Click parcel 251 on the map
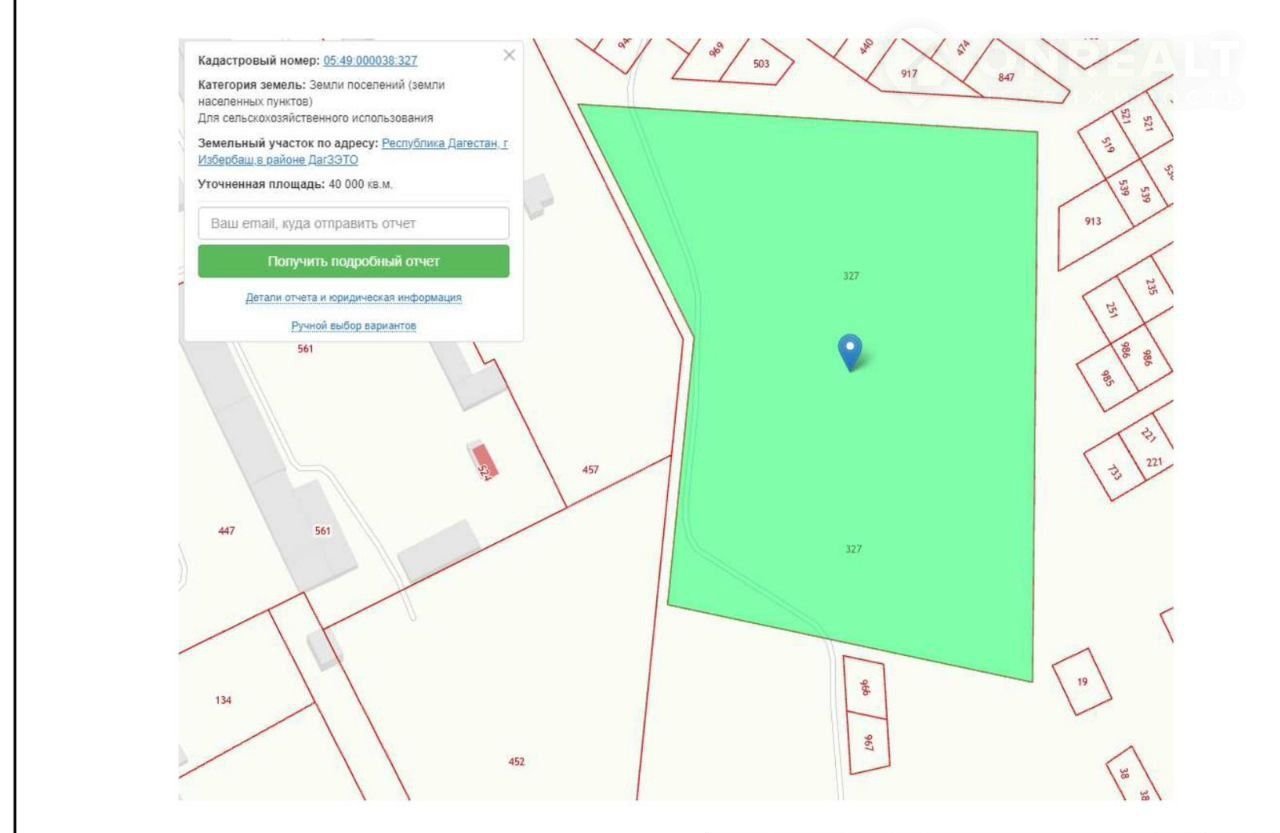 1112,309
